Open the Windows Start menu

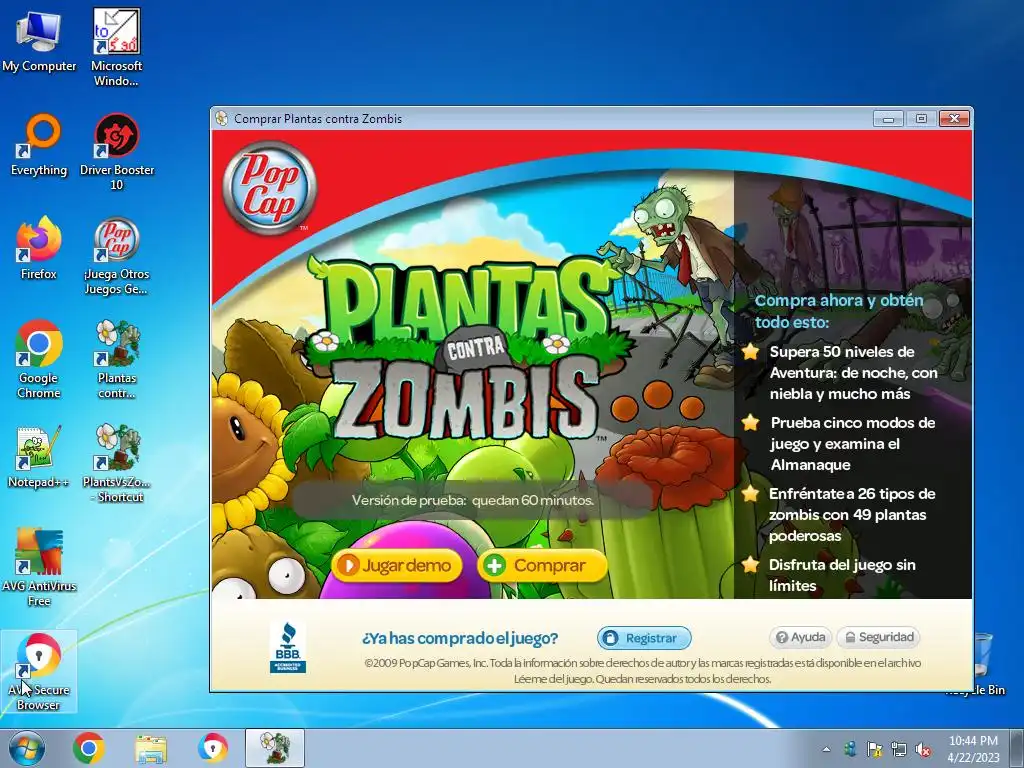click(27, 748)
